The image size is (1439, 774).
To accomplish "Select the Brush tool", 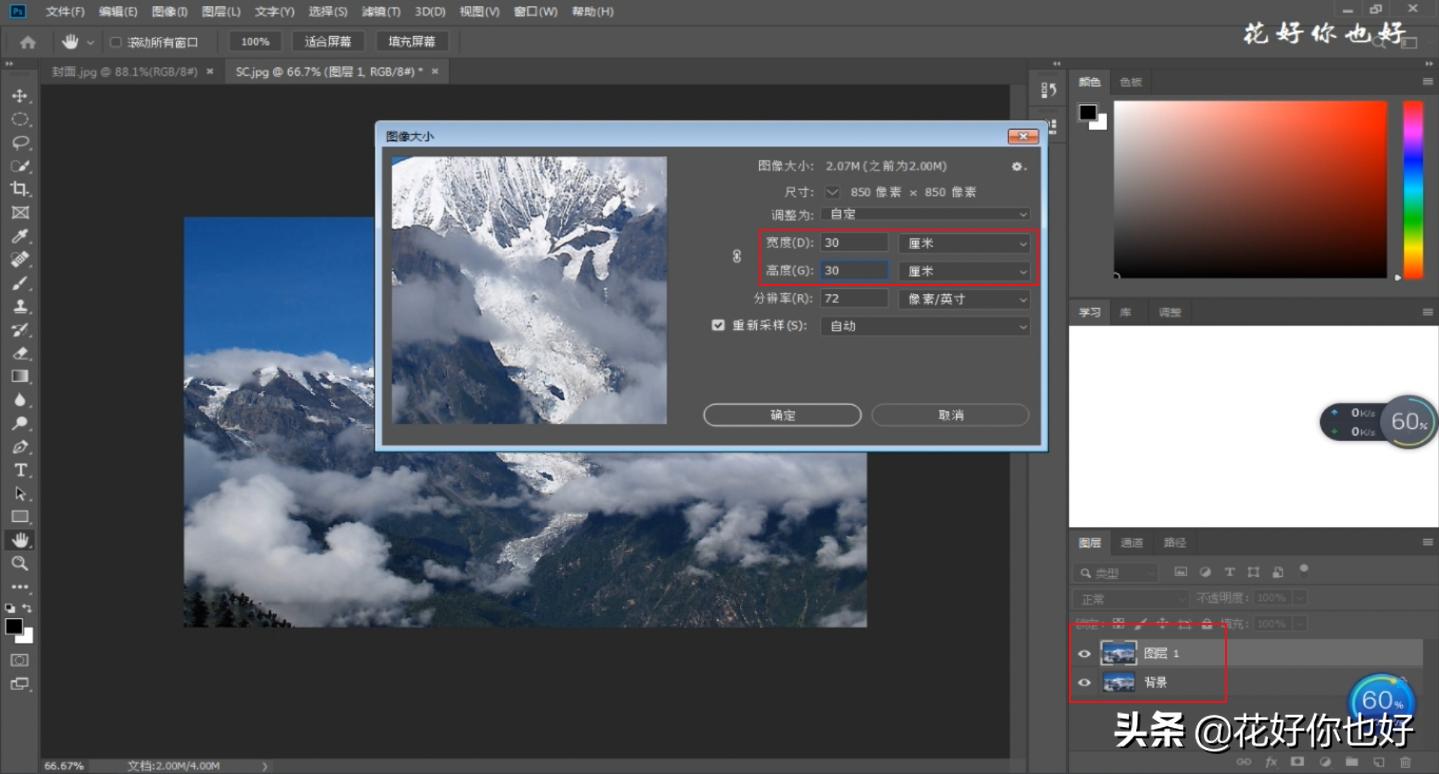I will tap(19, 283).
